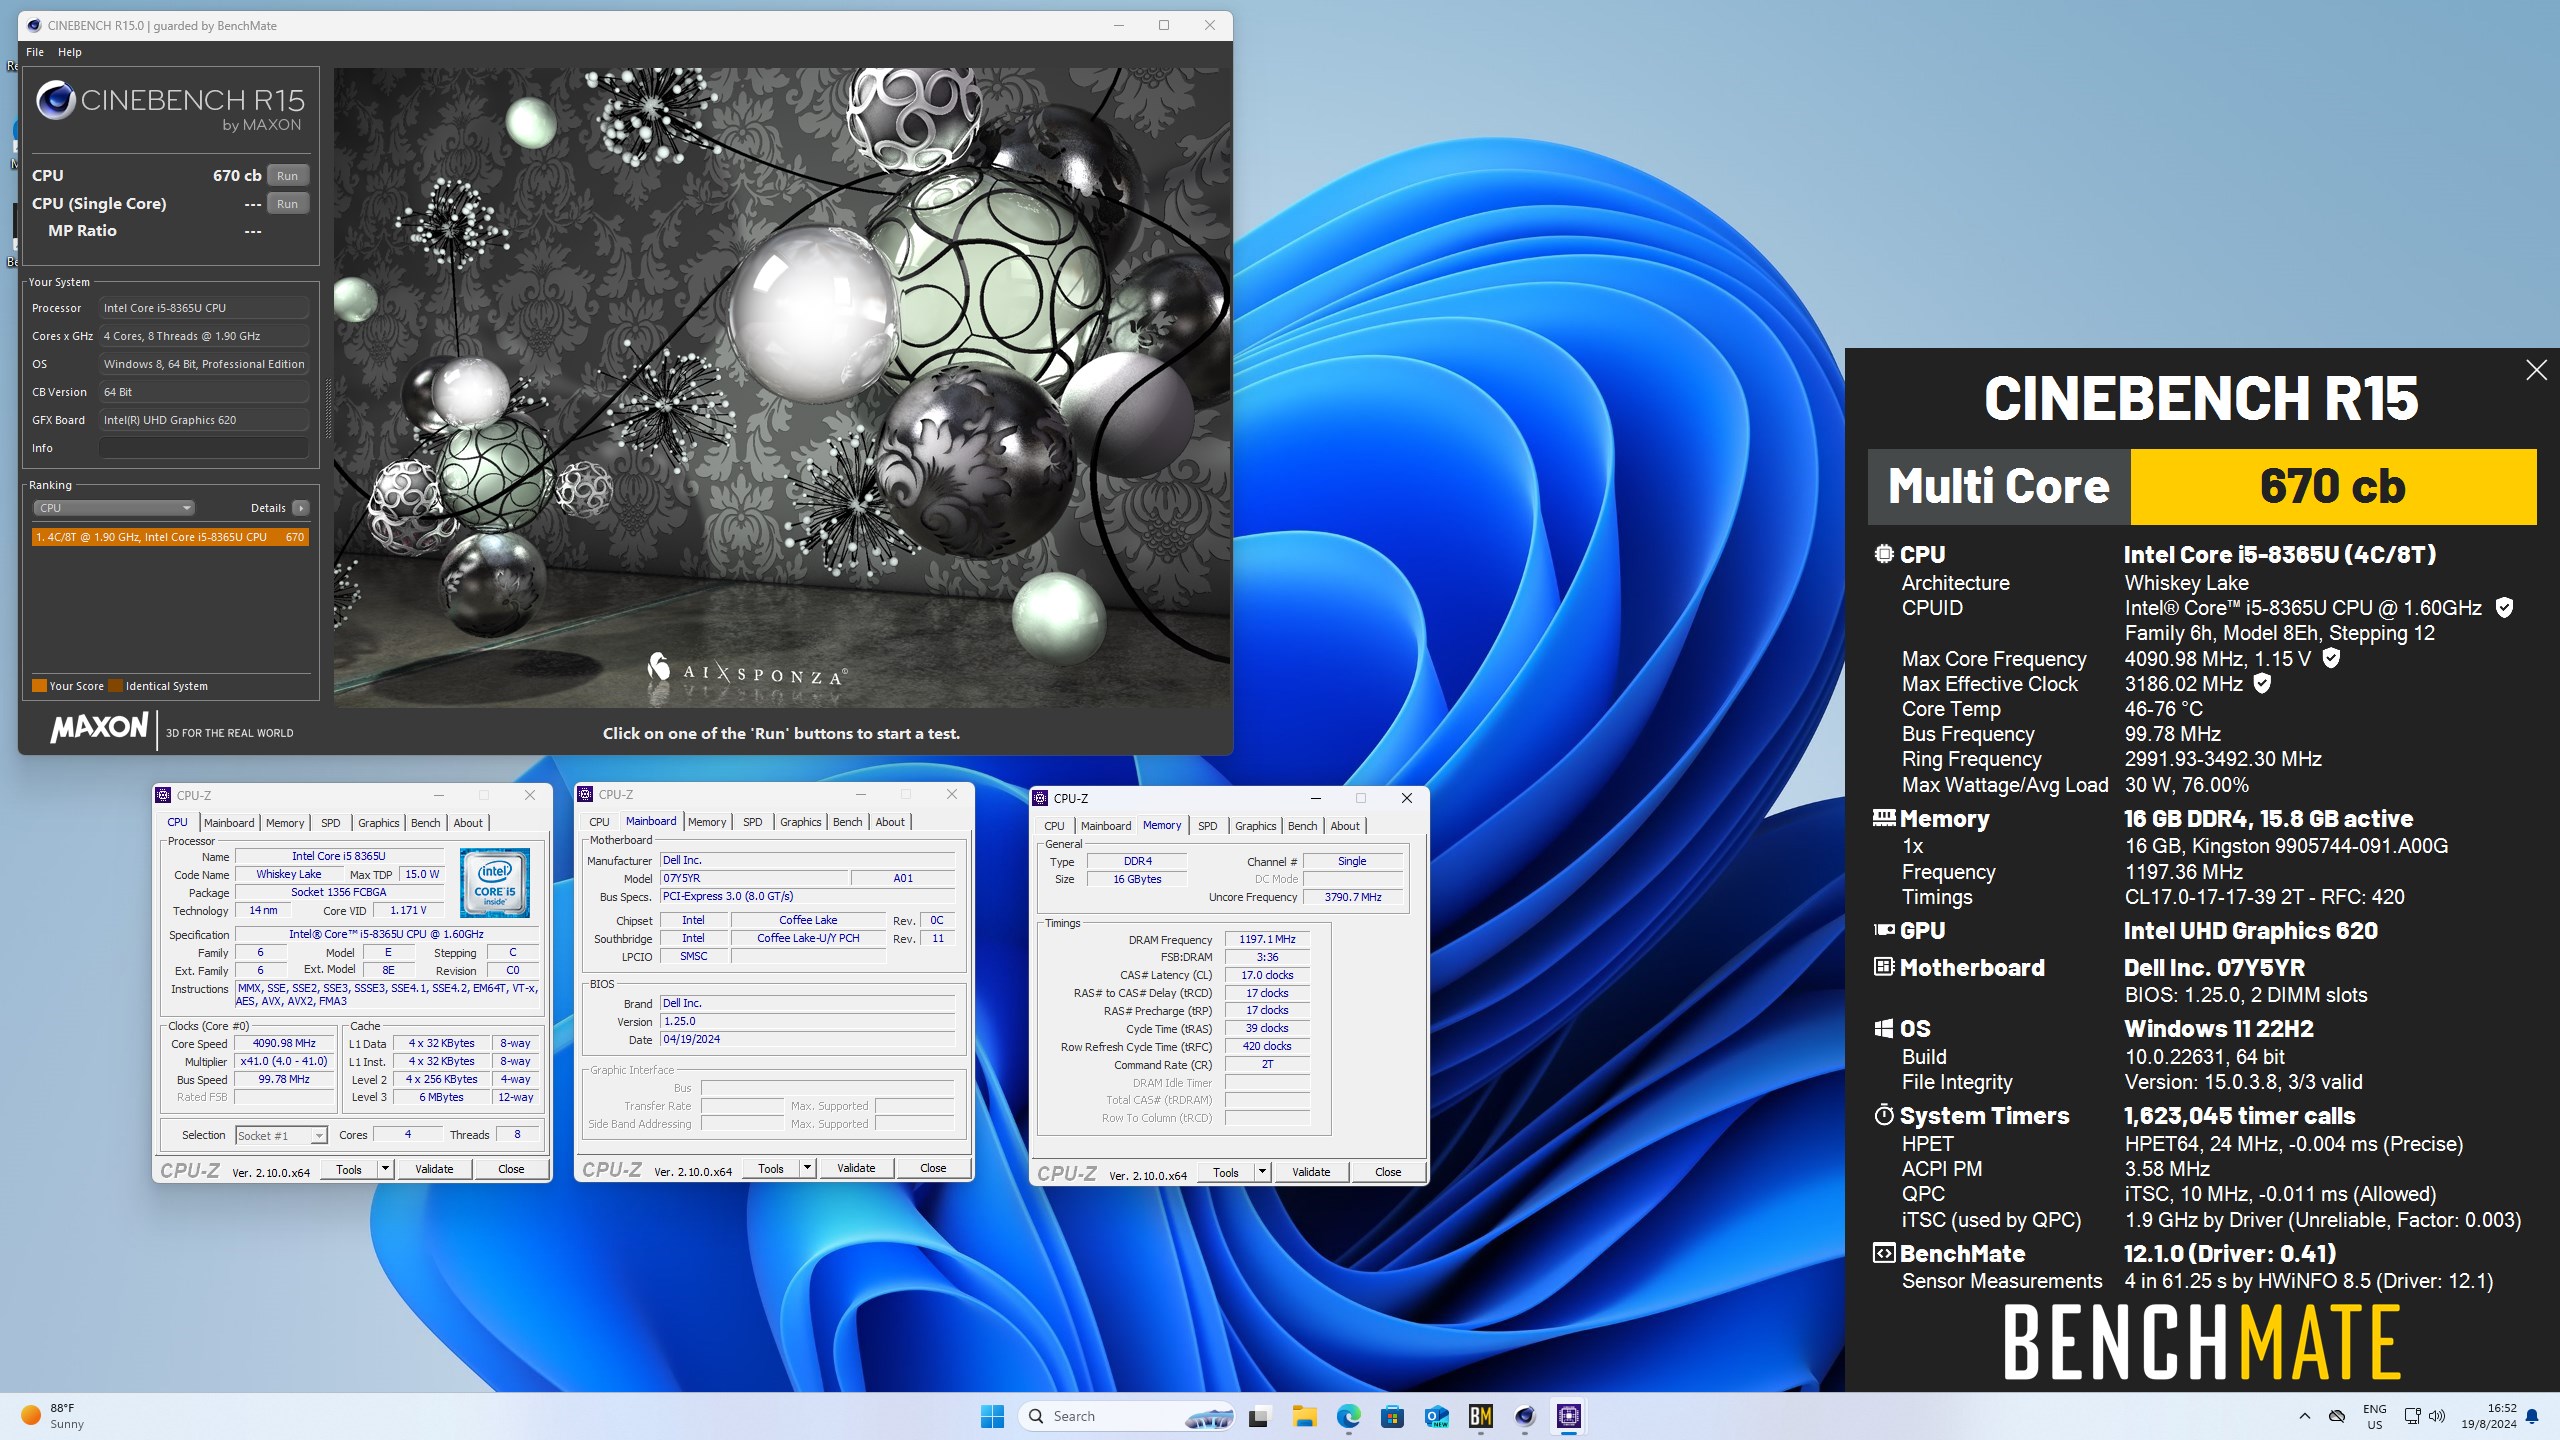Viewport: 2560px width, 1440px height.
Task: Open the Ranking CPU dropdown in Cinebench
Action: (x=114, y=508)
